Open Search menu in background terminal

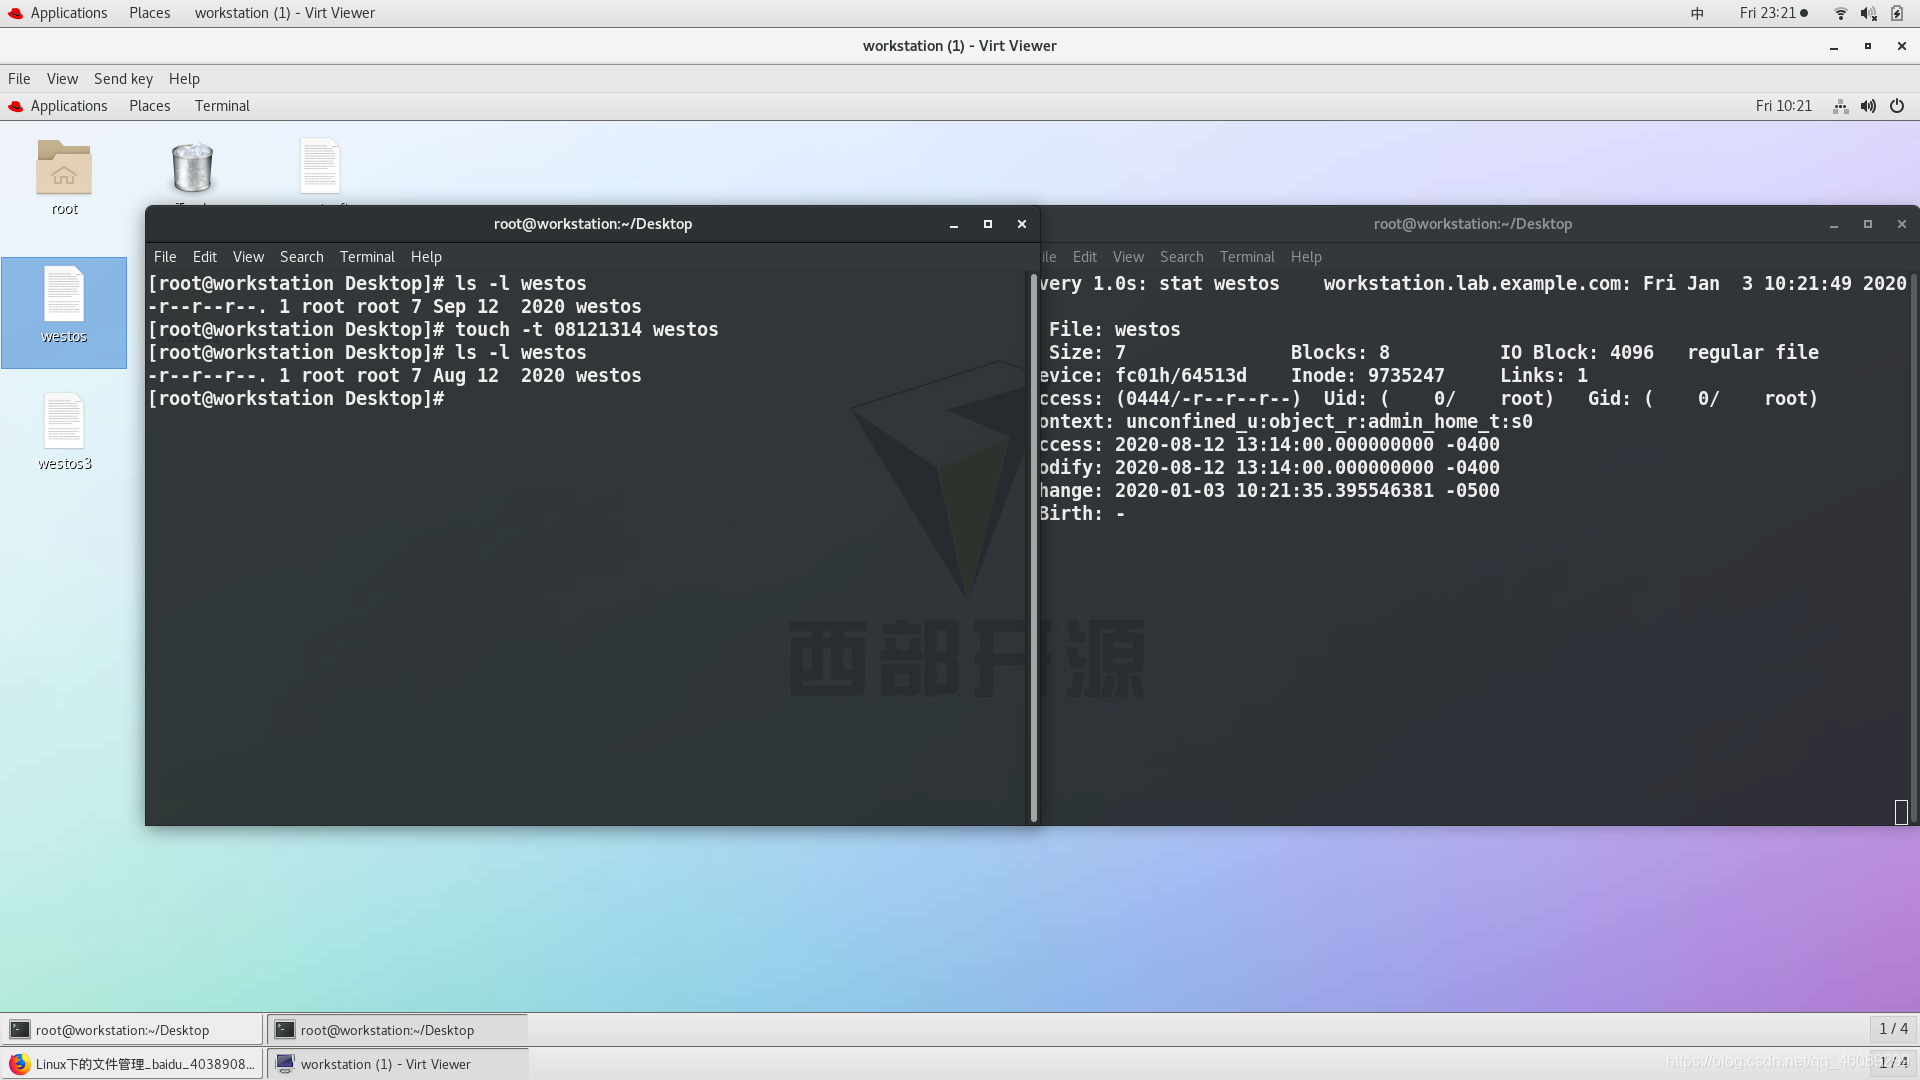pos(1182,257)
